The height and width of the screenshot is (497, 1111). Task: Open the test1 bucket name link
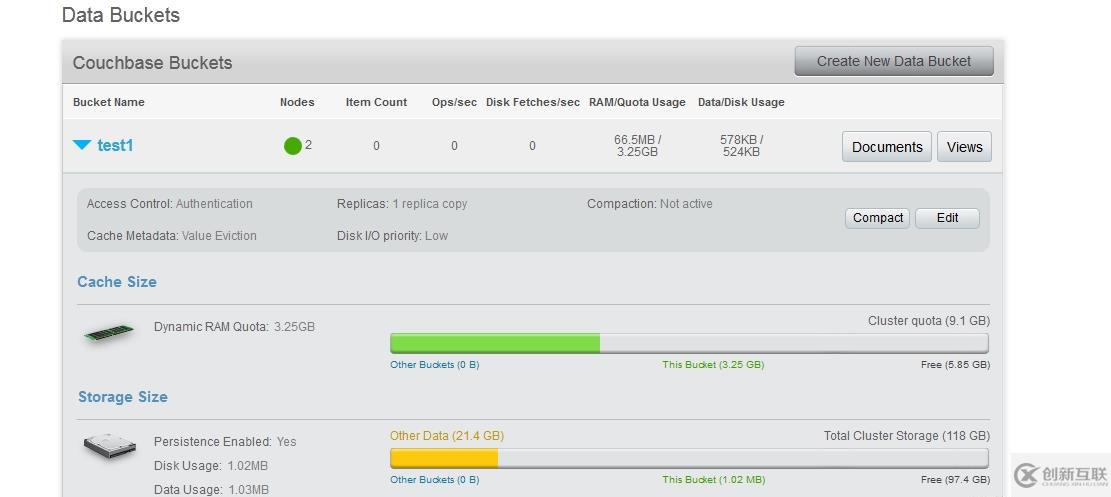coord(115,145)
